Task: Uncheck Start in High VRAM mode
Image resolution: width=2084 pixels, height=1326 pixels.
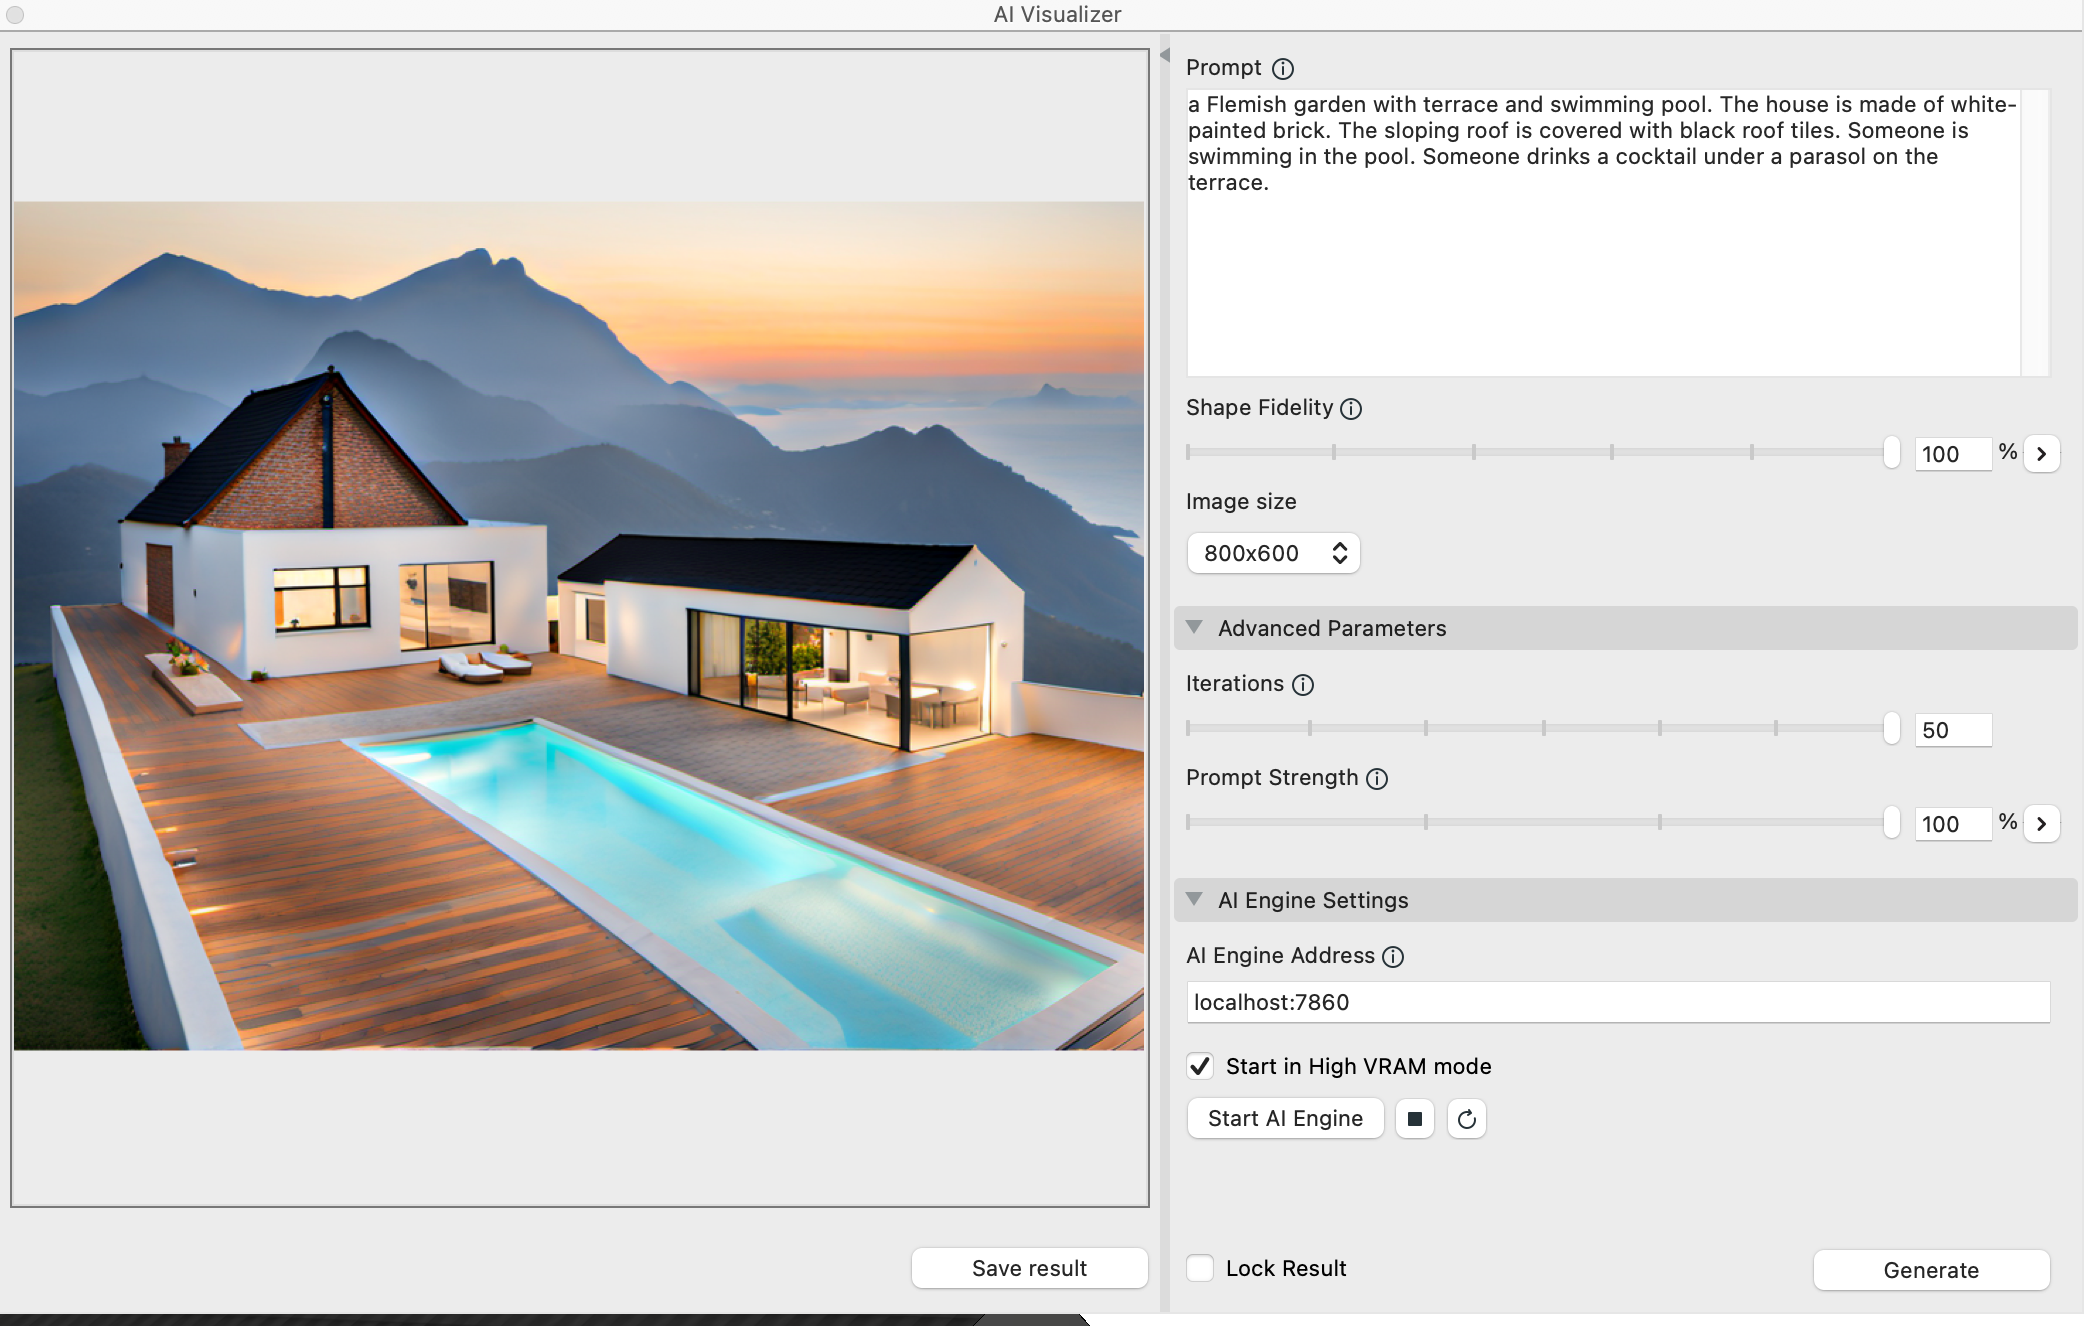Action: click(x=1200, y=1067)
